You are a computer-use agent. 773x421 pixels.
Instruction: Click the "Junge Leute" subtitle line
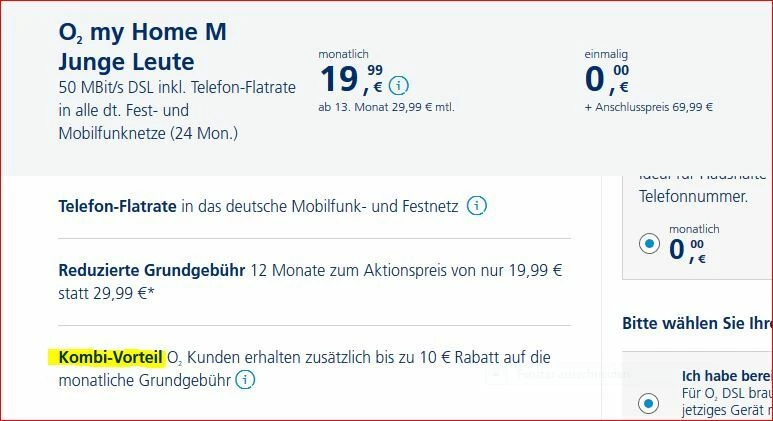point(126,62)
